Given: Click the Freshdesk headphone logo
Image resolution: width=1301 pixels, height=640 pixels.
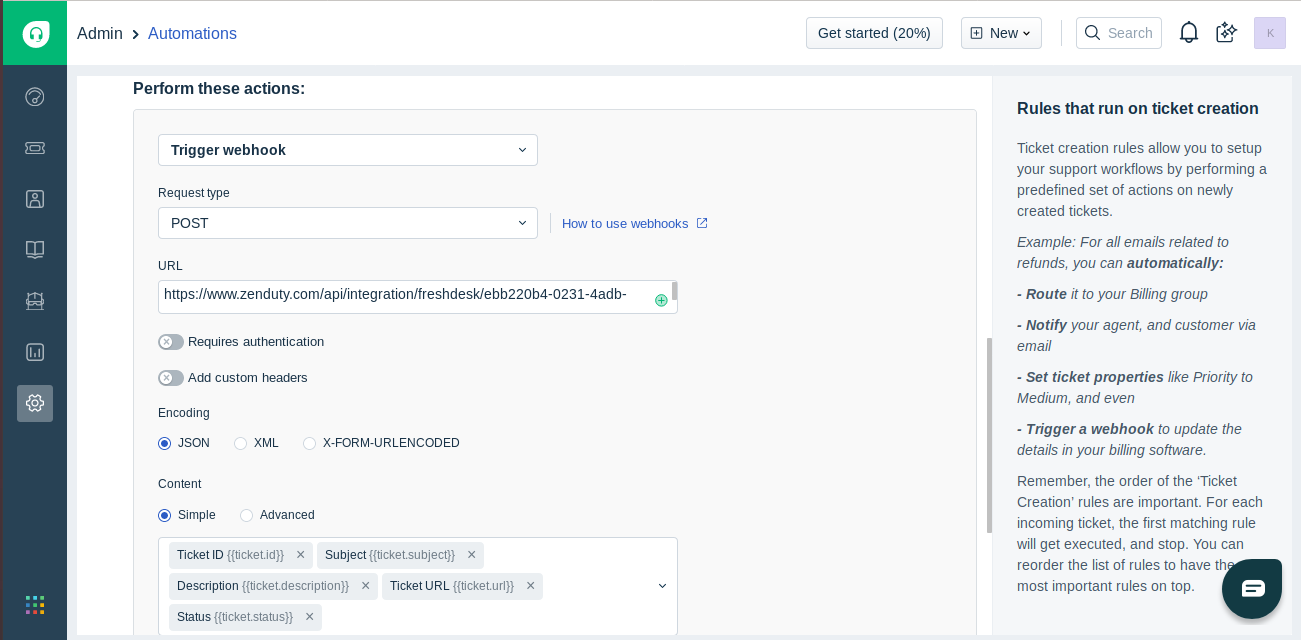Looking at the screenshot, I should (x=34, y=33).
